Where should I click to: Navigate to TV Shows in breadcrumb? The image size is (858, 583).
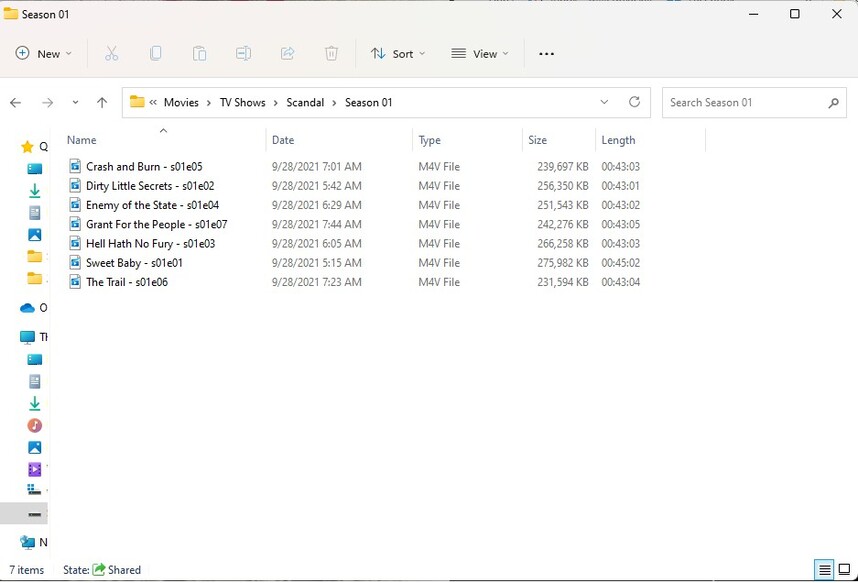click(x=242, y=102)
